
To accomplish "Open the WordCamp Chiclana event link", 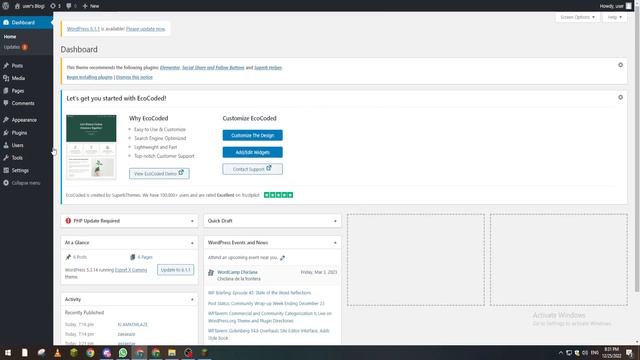I will point(237,272).
